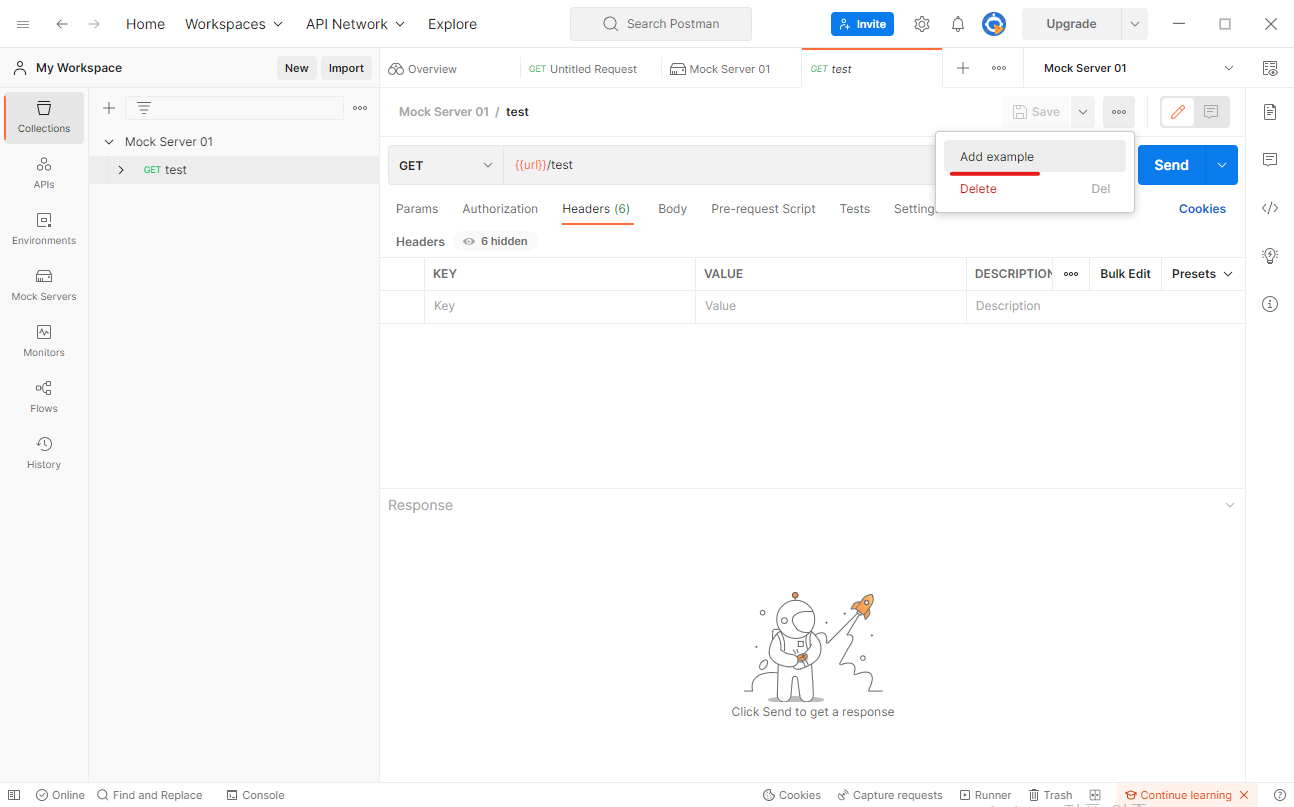
Task: Open notifications bell
Action: (x=958, y=24)
